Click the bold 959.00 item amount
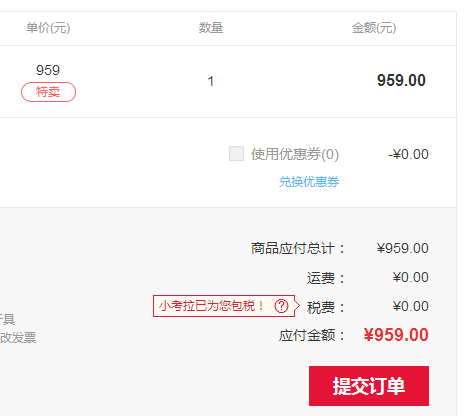The width and height of the screenshot is (467, 416). point(401,80)
